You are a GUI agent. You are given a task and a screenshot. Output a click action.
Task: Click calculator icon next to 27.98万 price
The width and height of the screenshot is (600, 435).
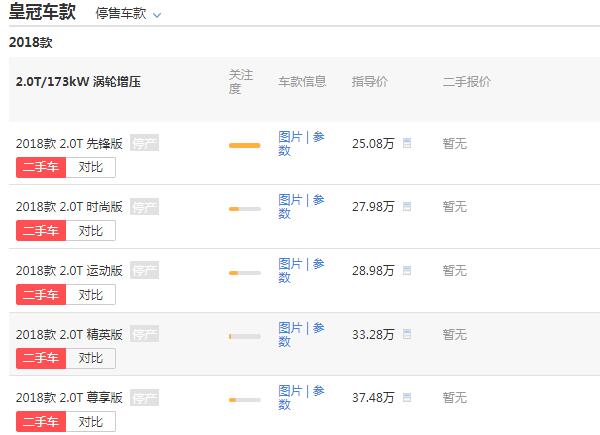pos(407,207)
